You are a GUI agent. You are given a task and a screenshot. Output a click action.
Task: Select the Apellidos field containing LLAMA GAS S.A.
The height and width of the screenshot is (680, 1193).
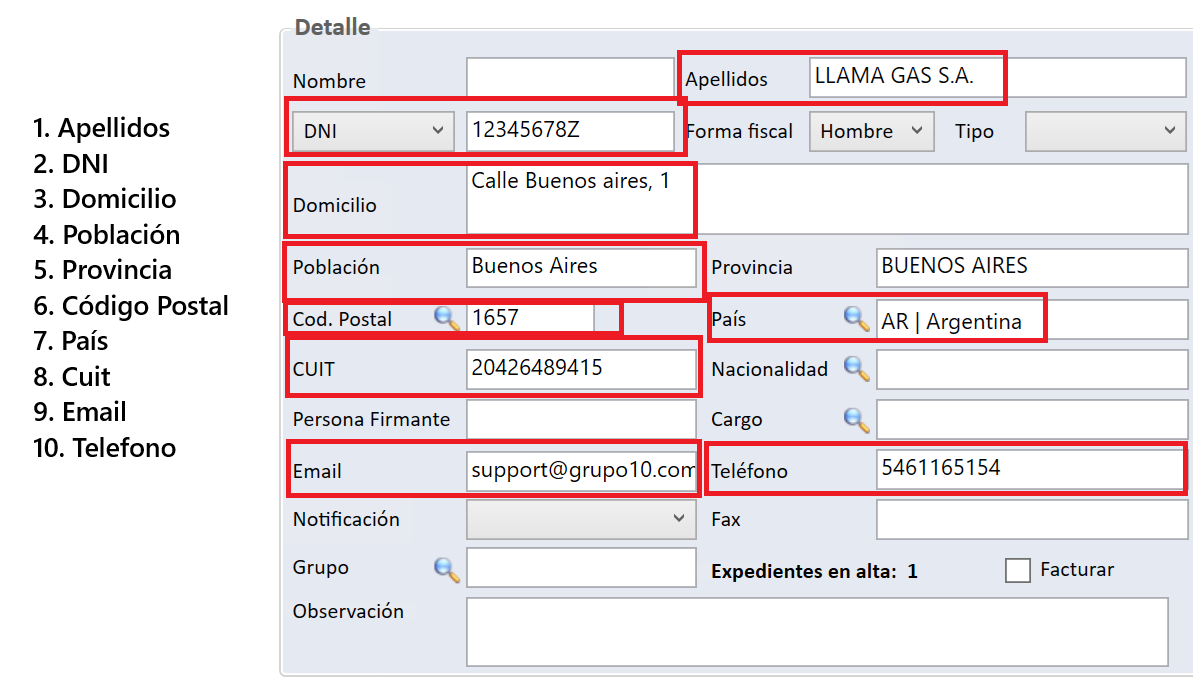pos(996,78)
